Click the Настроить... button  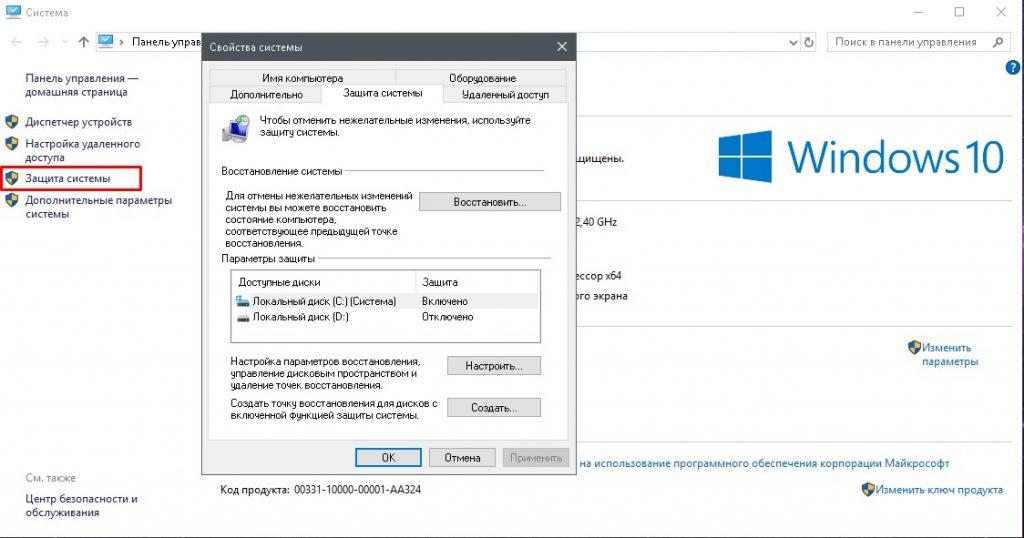(494, 366)
